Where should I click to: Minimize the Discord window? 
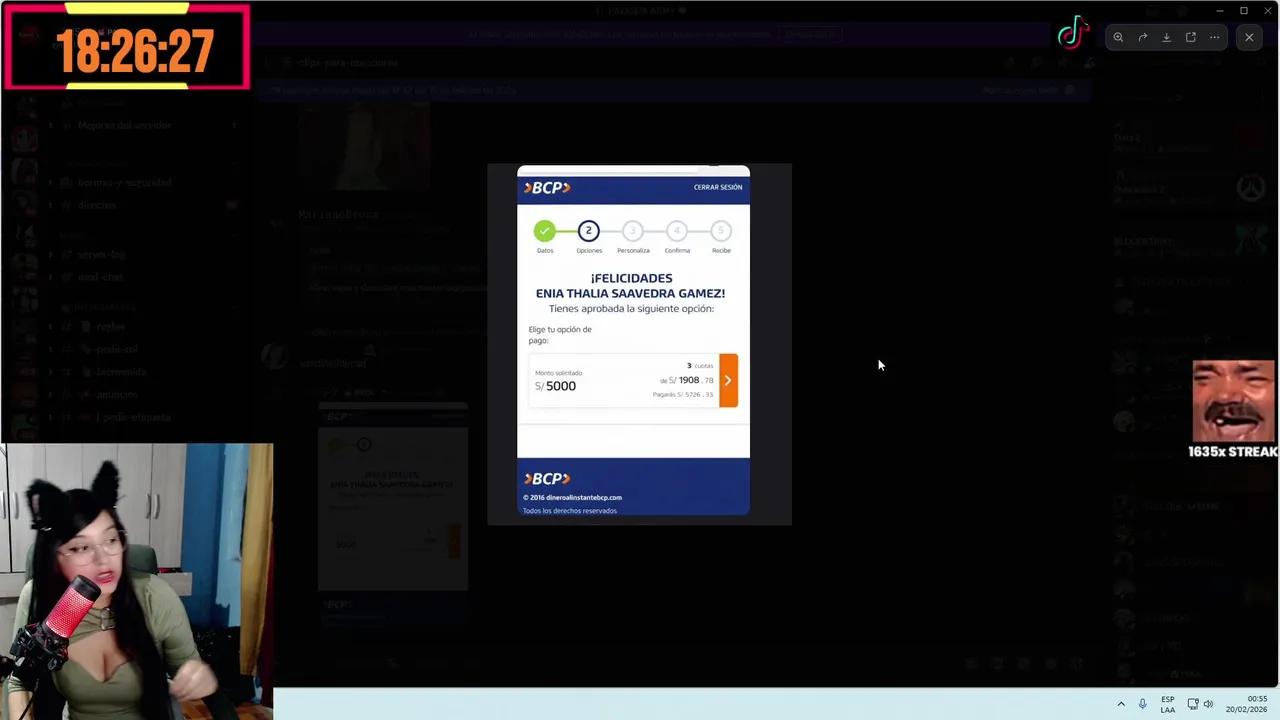click(1220, 10)
